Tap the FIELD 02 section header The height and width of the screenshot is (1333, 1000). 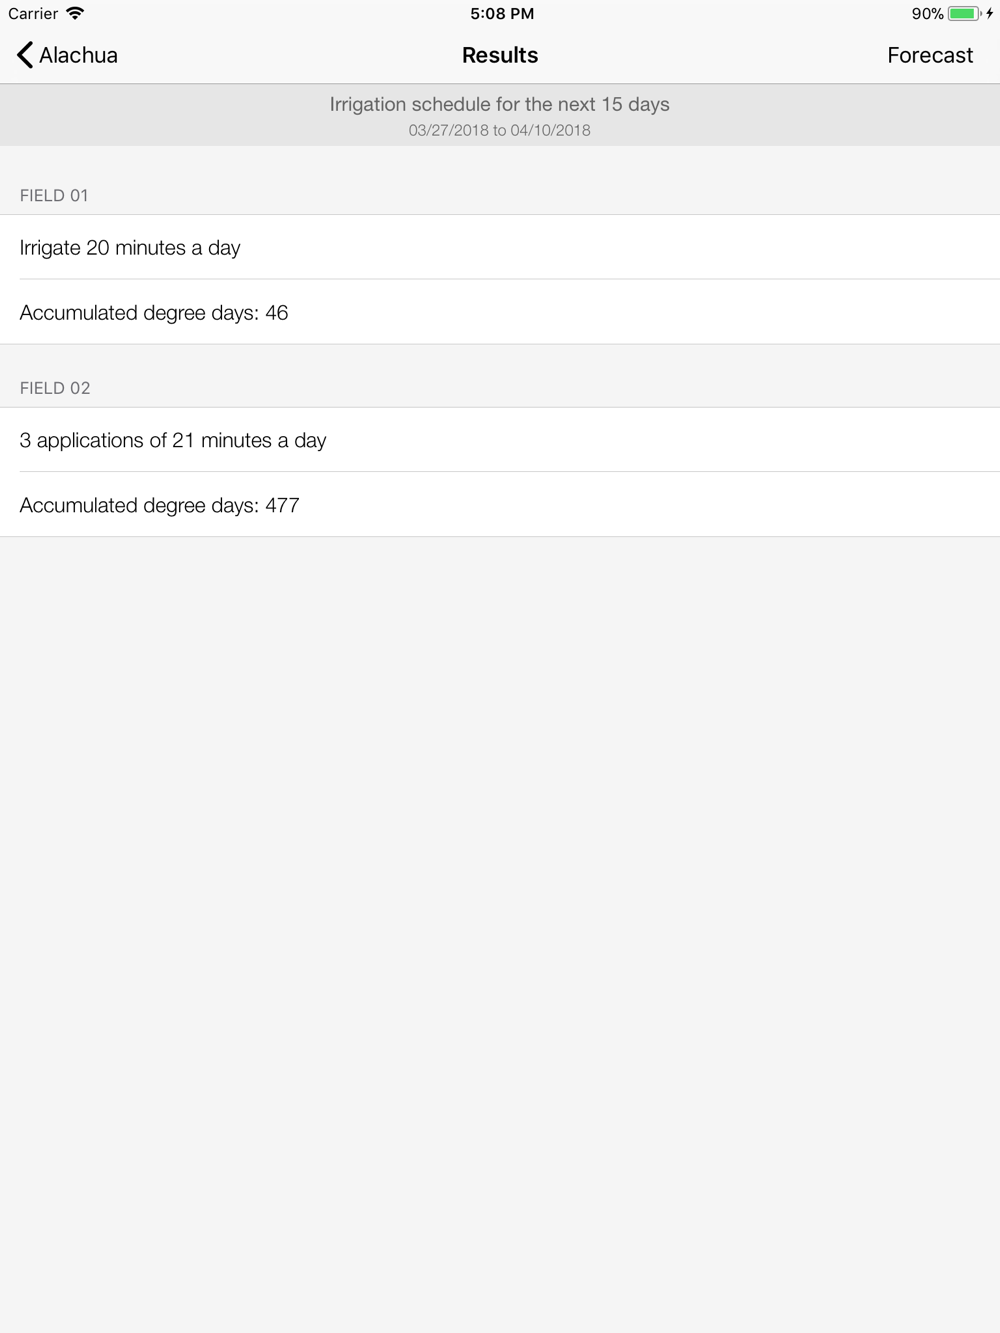[x=55, y=388]
